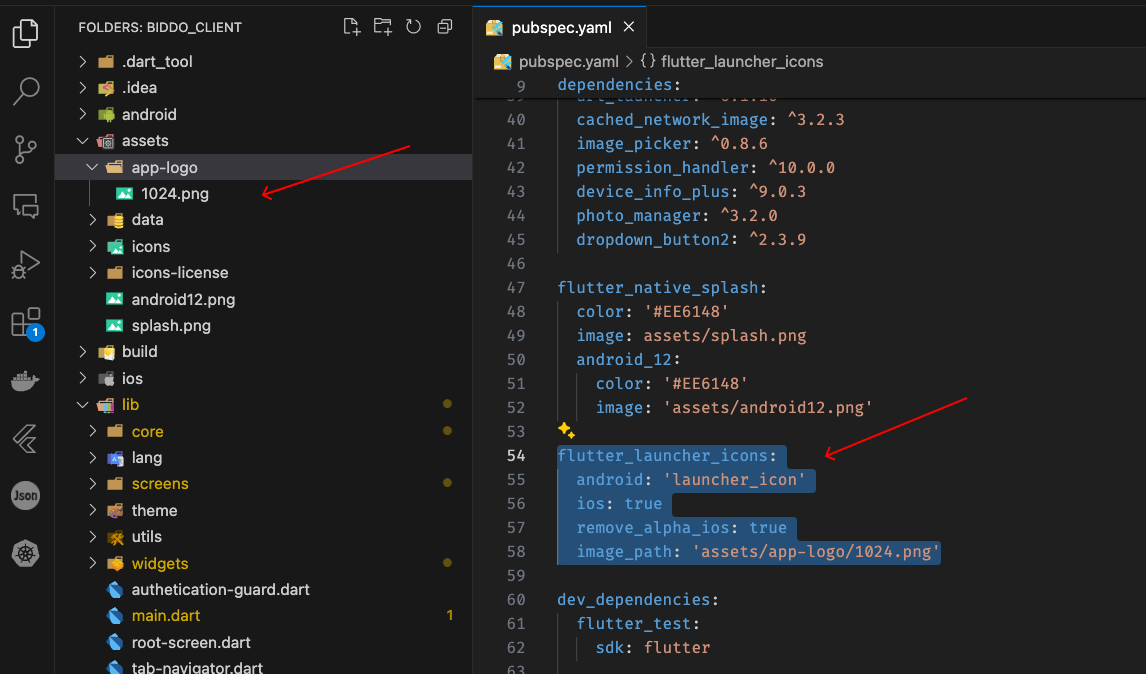Open the Kubernetes helm wheel icon
This screenshot has width=1146, height=674.
[26, 553]
